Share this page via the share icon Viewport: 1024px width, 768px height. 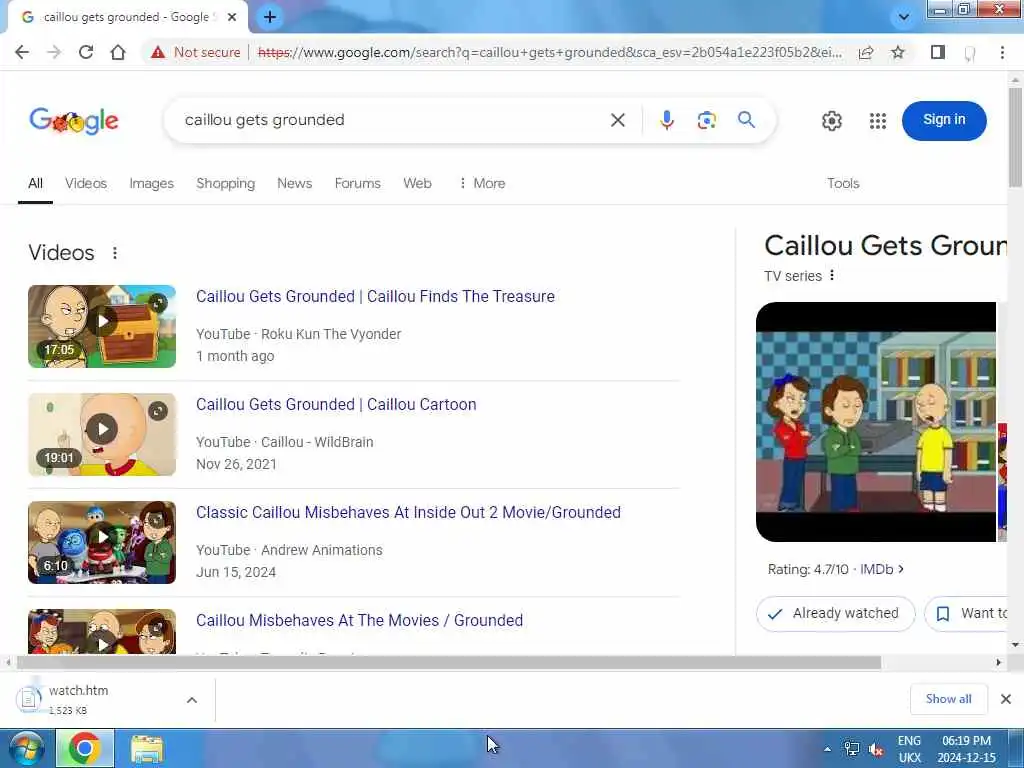pos(866,52)
